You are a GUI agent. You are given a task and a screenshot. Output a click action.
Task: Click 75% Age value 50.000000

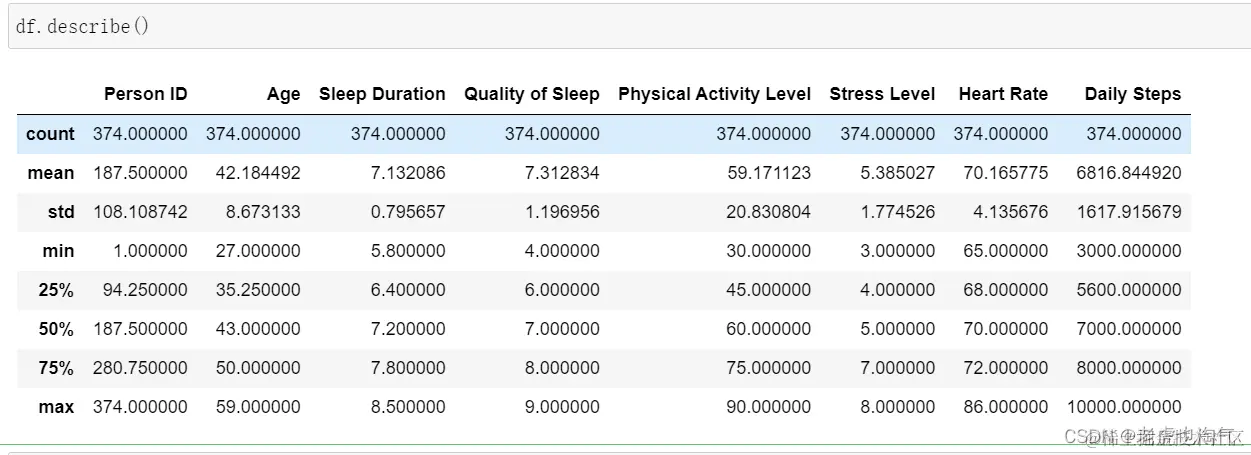[258, 368]
